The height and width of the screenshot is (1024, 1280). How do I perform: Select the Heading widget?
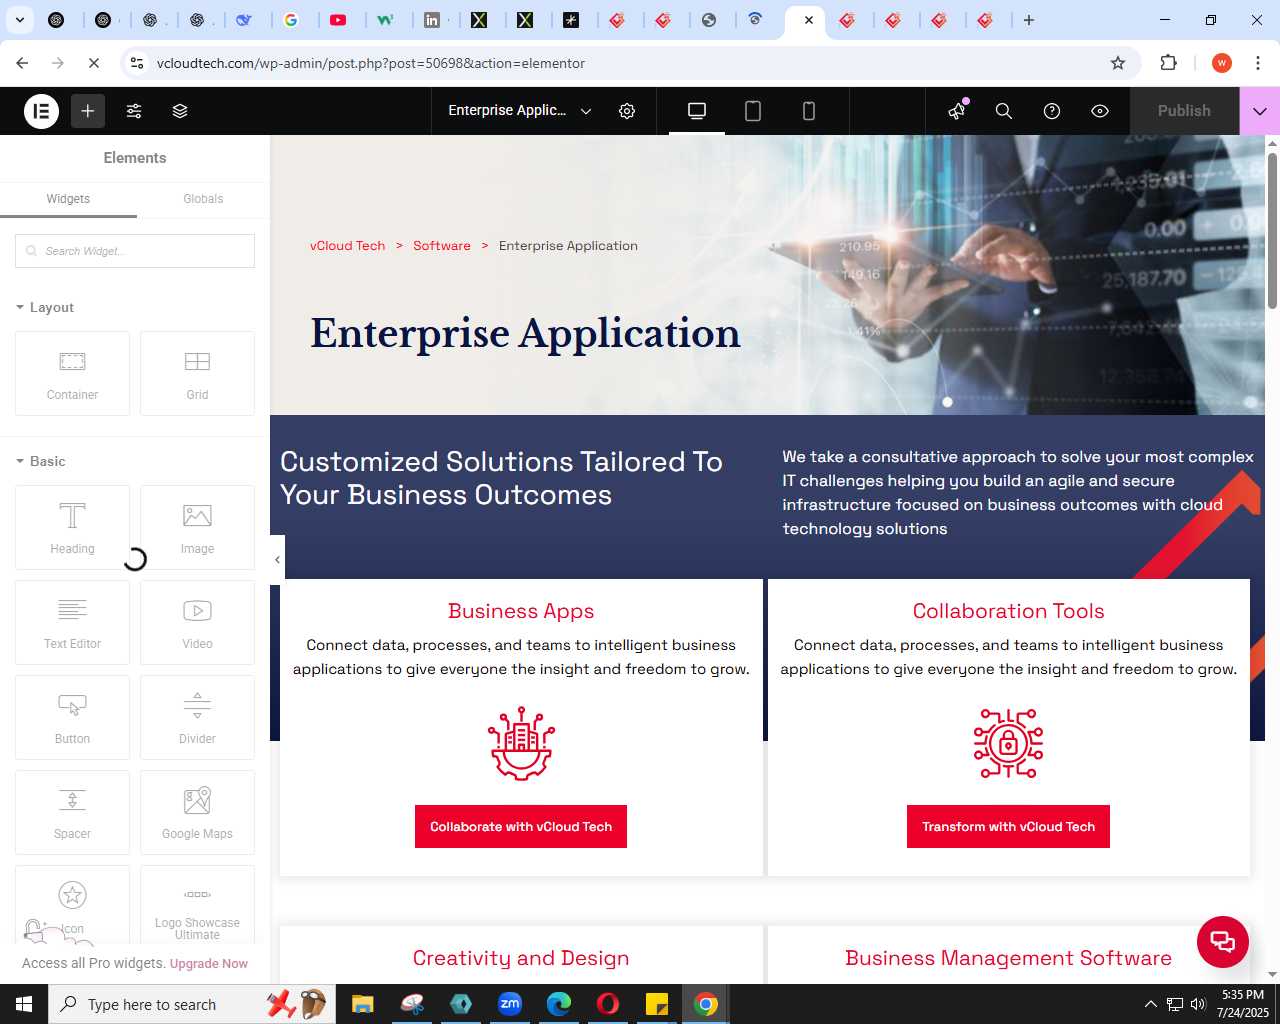[72, 527]
